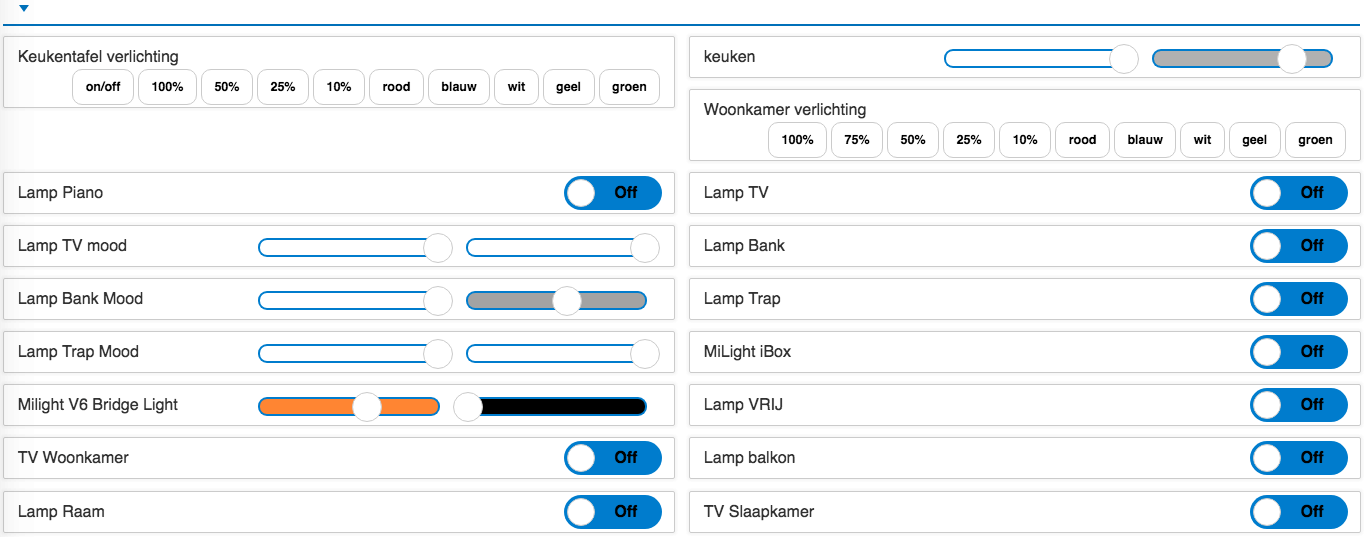This screenshot has height=537, width=1366.
Task: Collapse the section using the top triangle
Action: [x=24, y=8]
